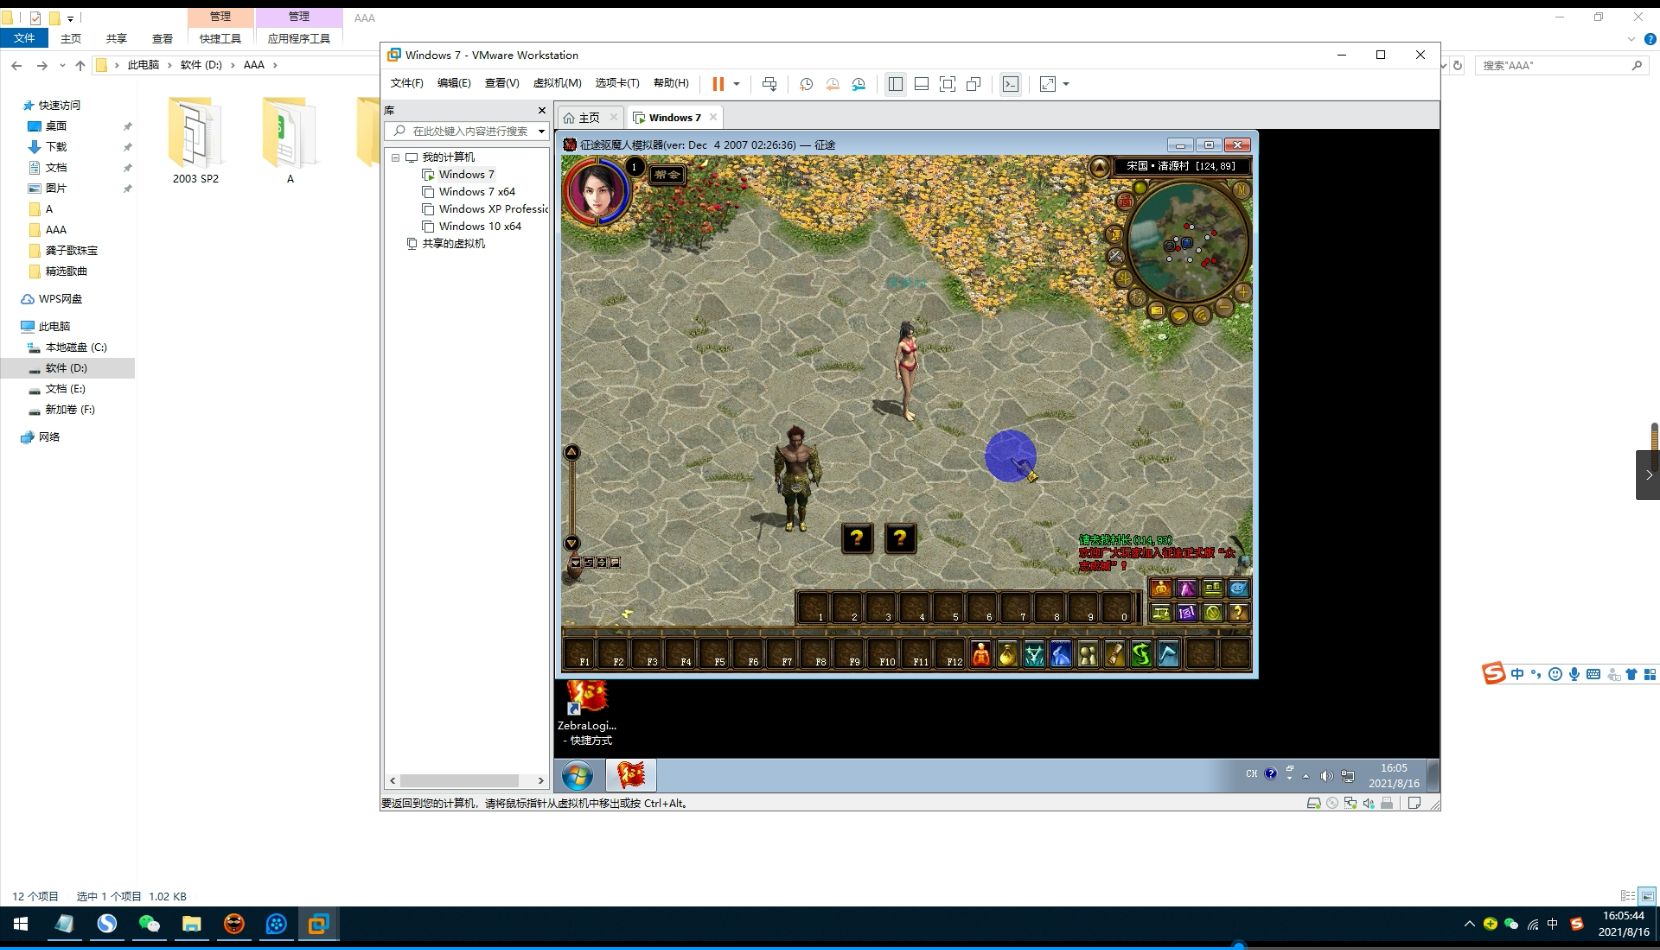Screen dimensions: 1660x950
Task: Click the question mark help icon in game panel
Action: pos(1239,613)
